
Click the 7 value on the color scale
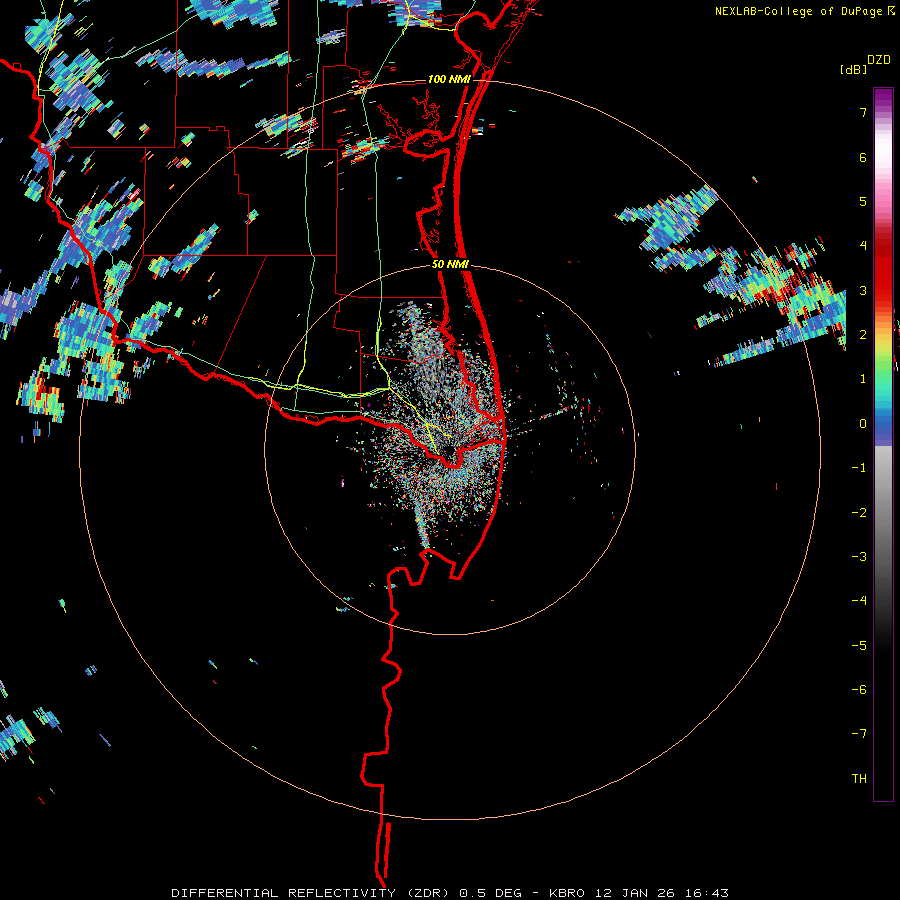click(863, 112)
